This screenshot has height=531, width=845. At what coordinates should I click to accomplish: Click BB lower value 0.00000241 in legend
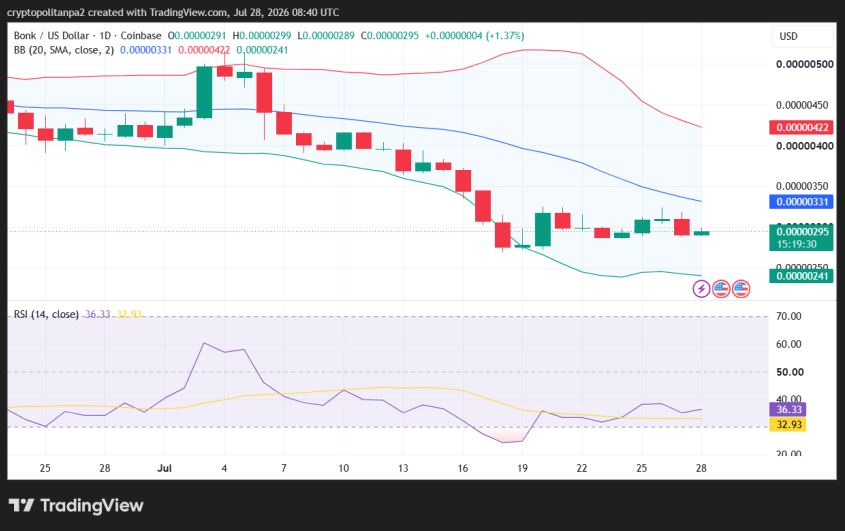coord(262,50)
